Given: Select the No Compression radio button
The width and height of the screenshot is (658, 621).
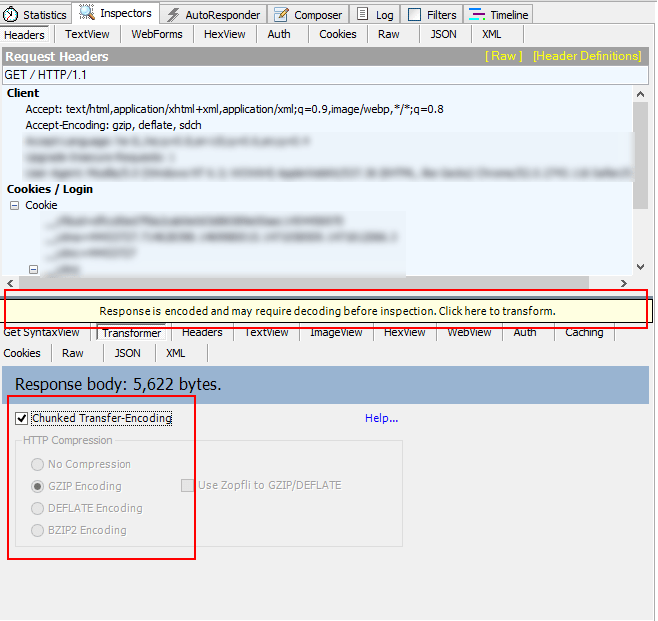Looking at the screenshot, I should 37,464.
